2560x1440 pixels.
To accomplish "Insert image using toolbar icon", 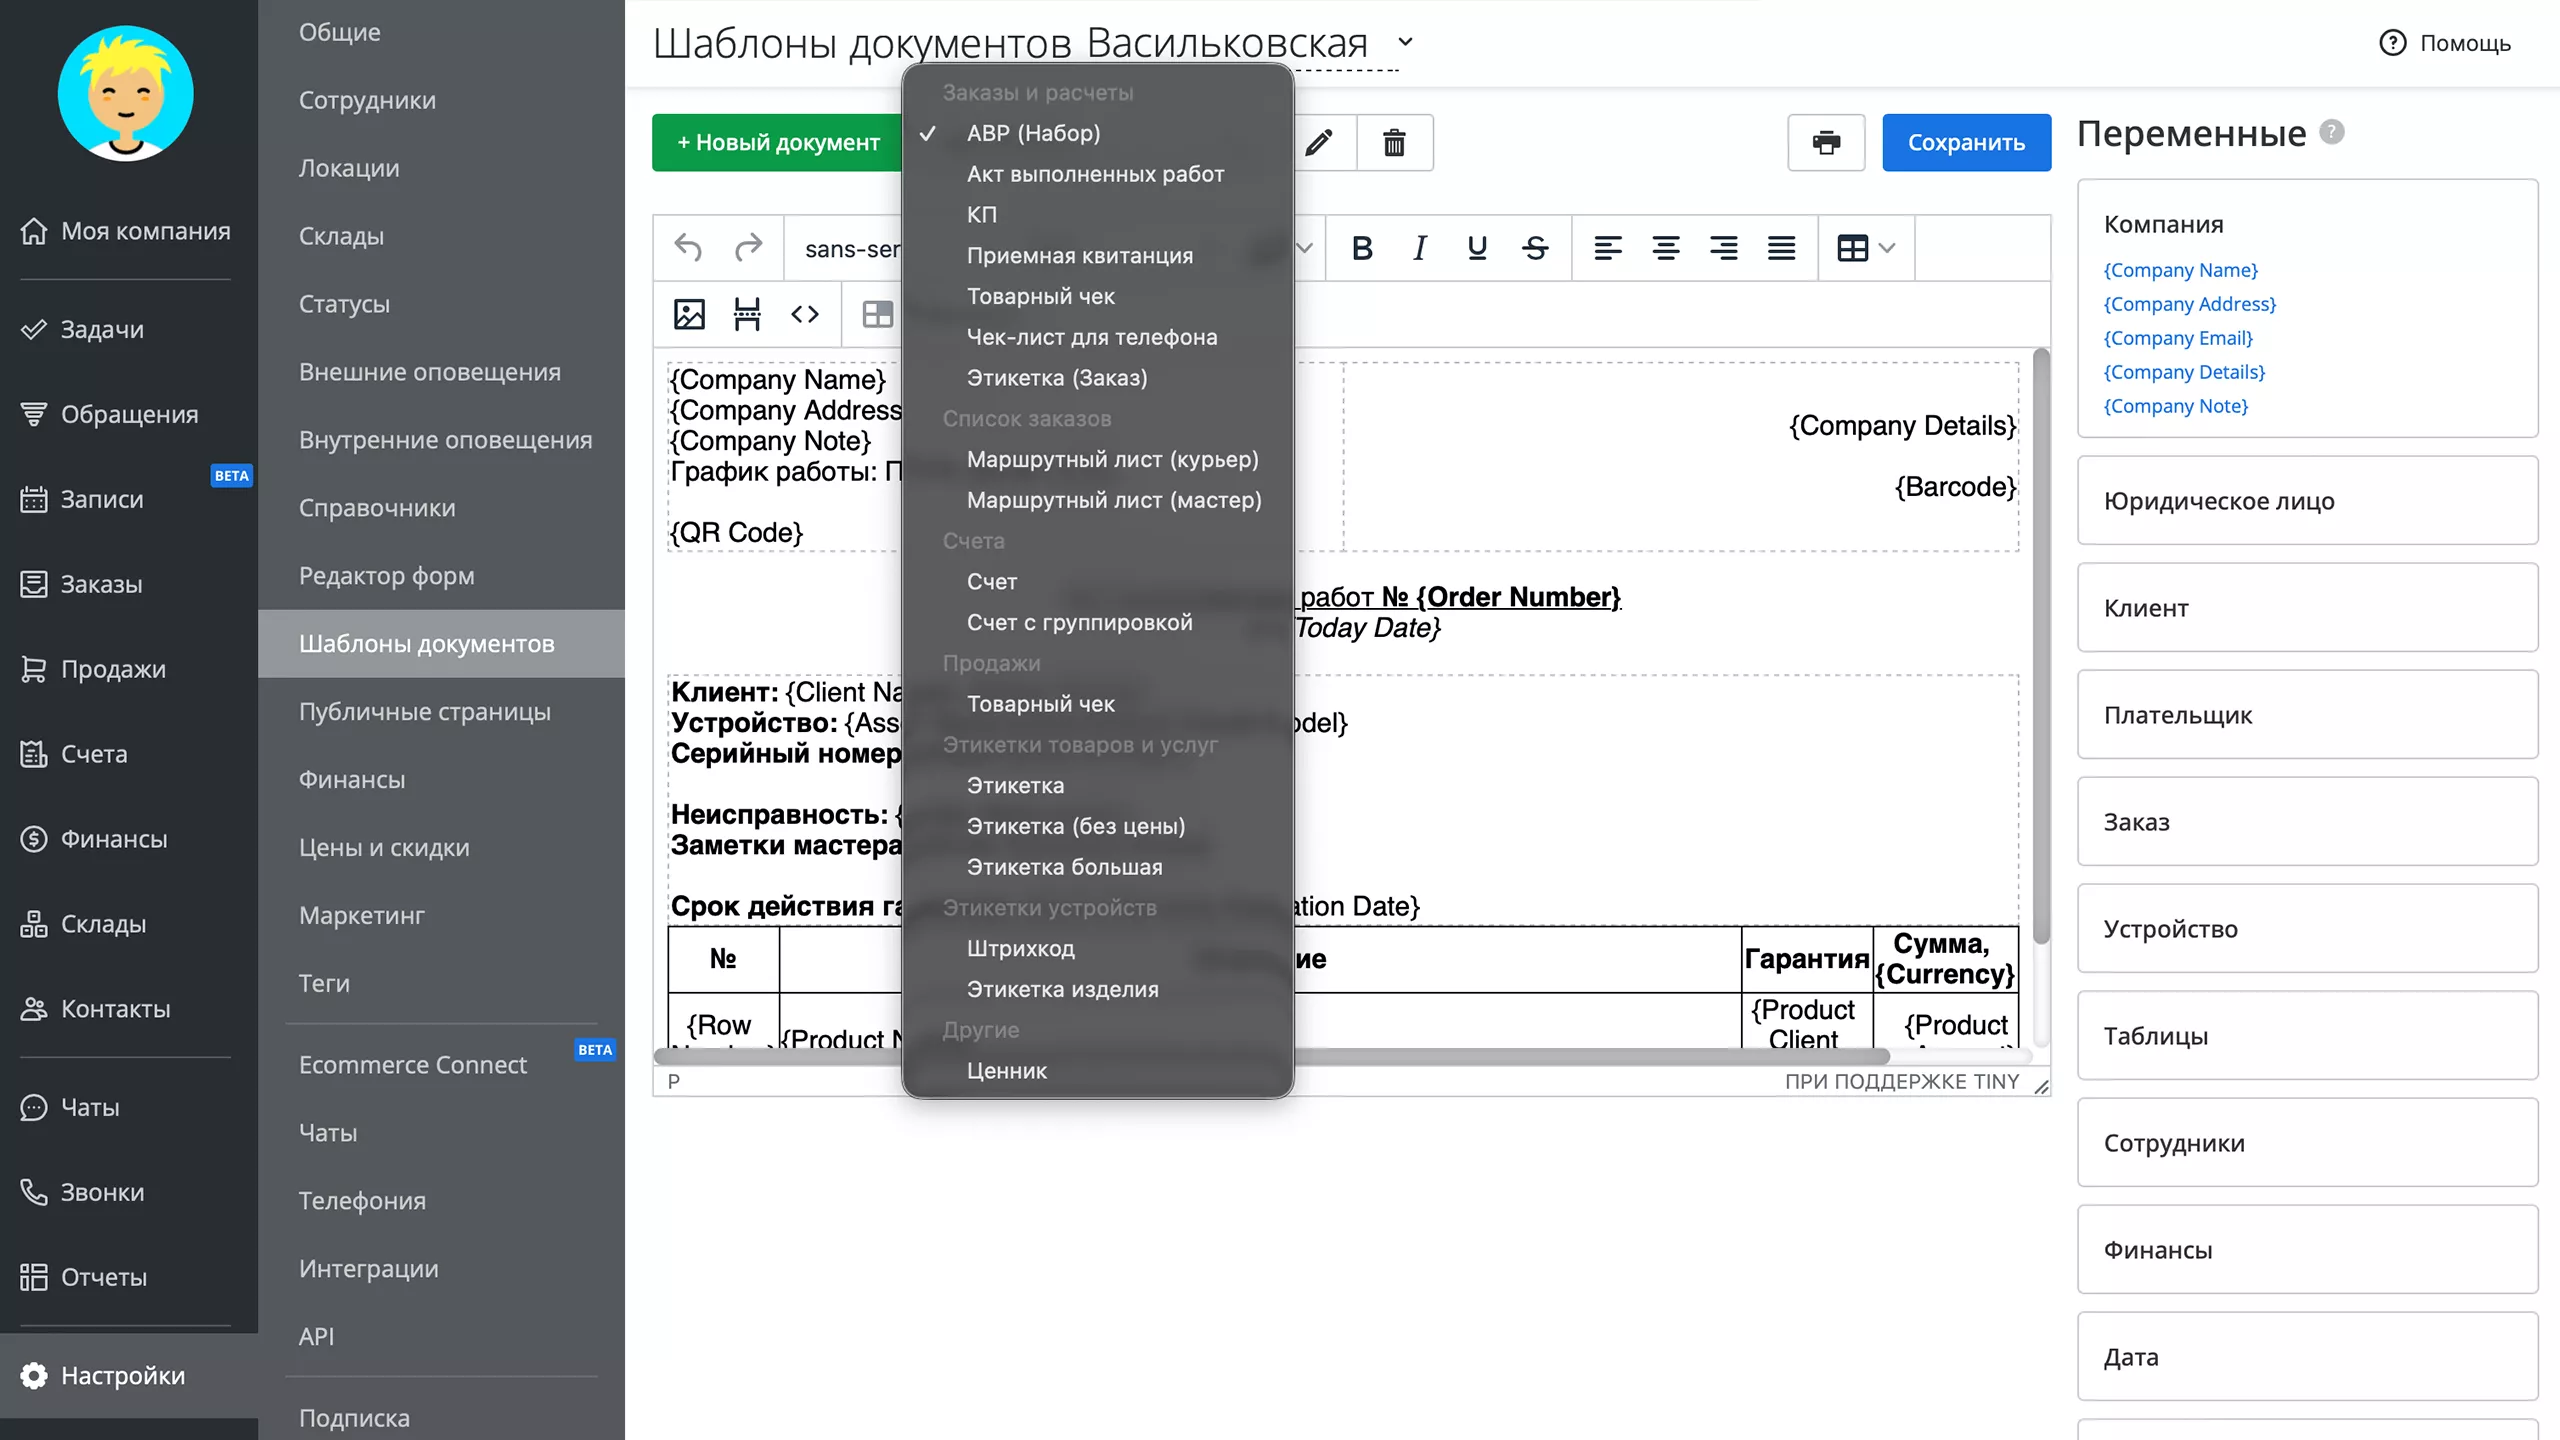I will [x=689, y=314].
